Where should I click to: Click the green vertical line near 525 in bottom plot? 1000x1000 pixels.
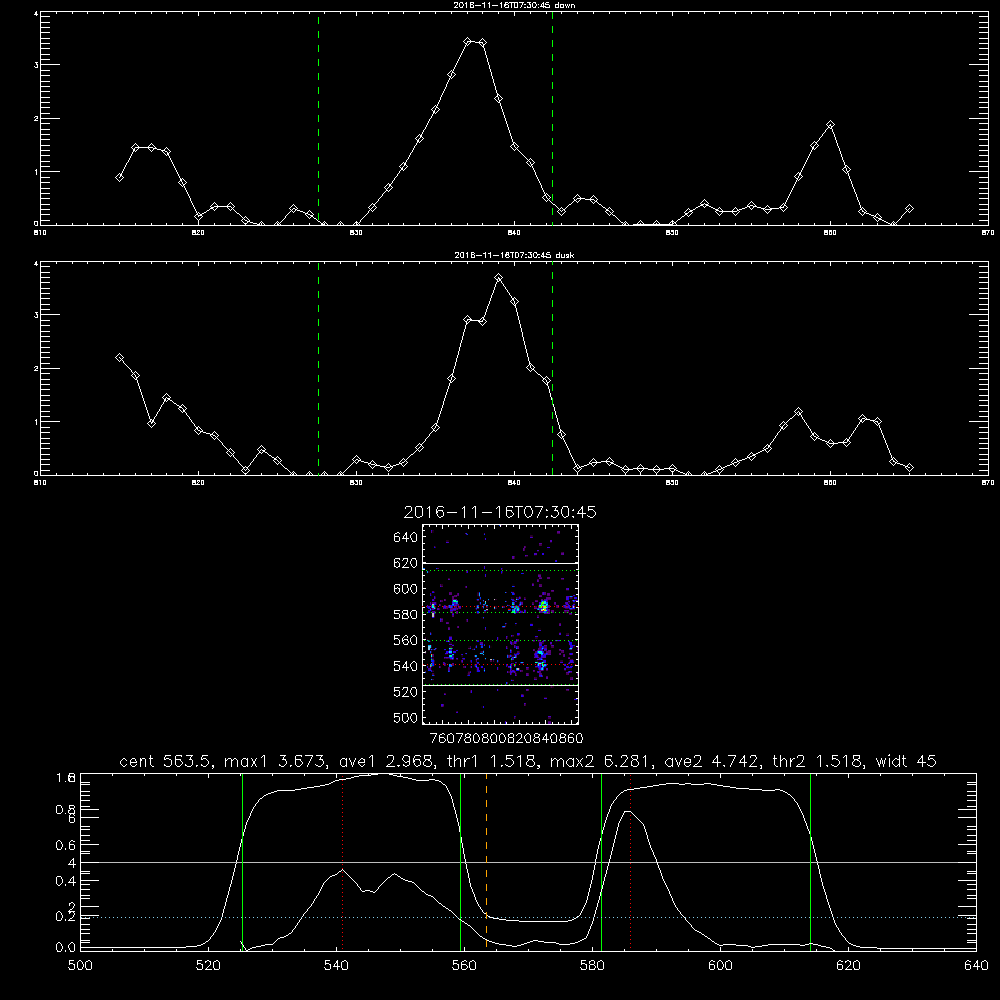click(x=242, y=861)
